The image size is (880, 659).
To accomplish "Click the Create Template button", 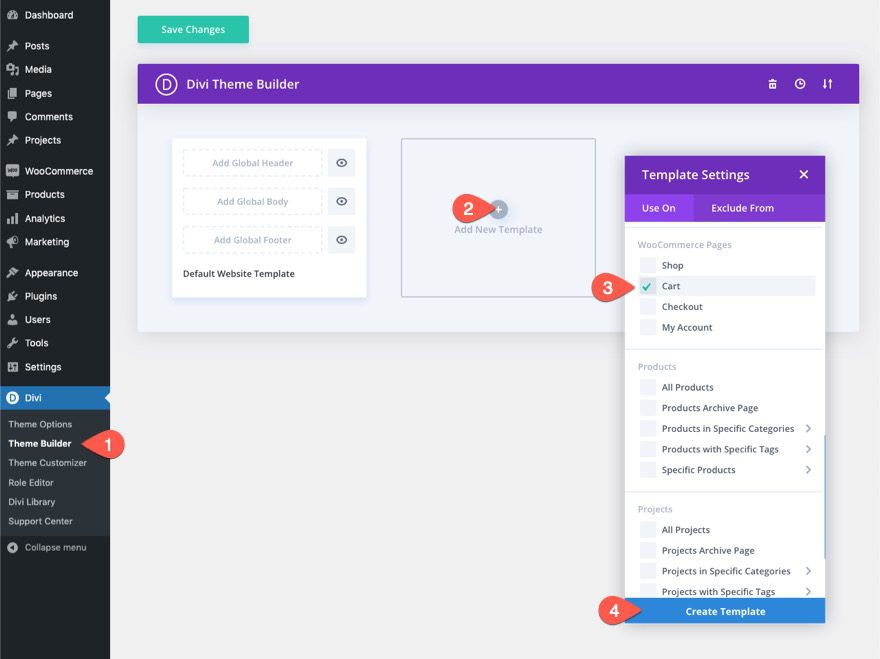I will [x=725, y=611].
